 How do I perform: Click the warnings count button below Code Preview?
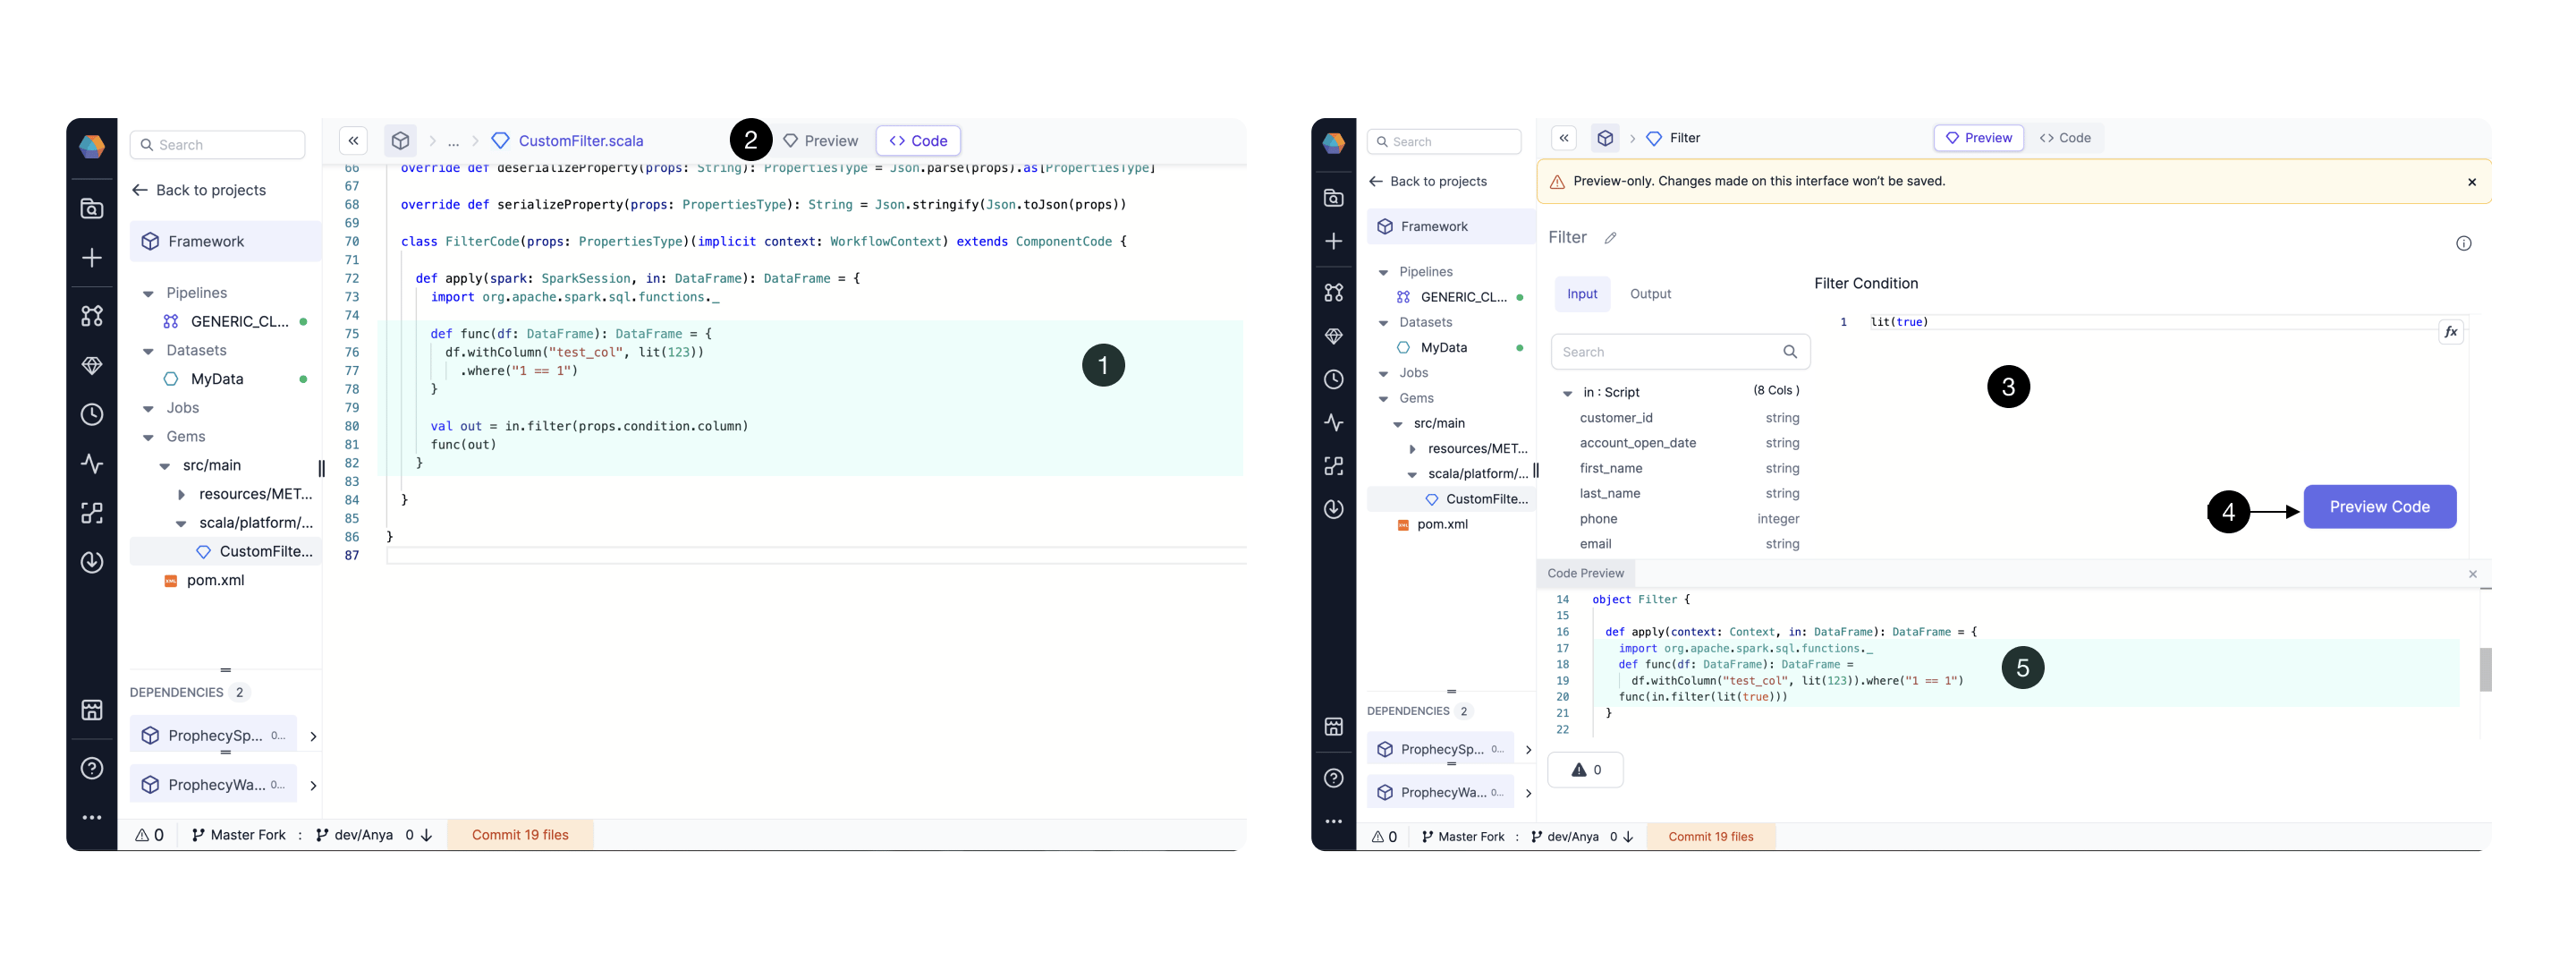point(1585,770)
